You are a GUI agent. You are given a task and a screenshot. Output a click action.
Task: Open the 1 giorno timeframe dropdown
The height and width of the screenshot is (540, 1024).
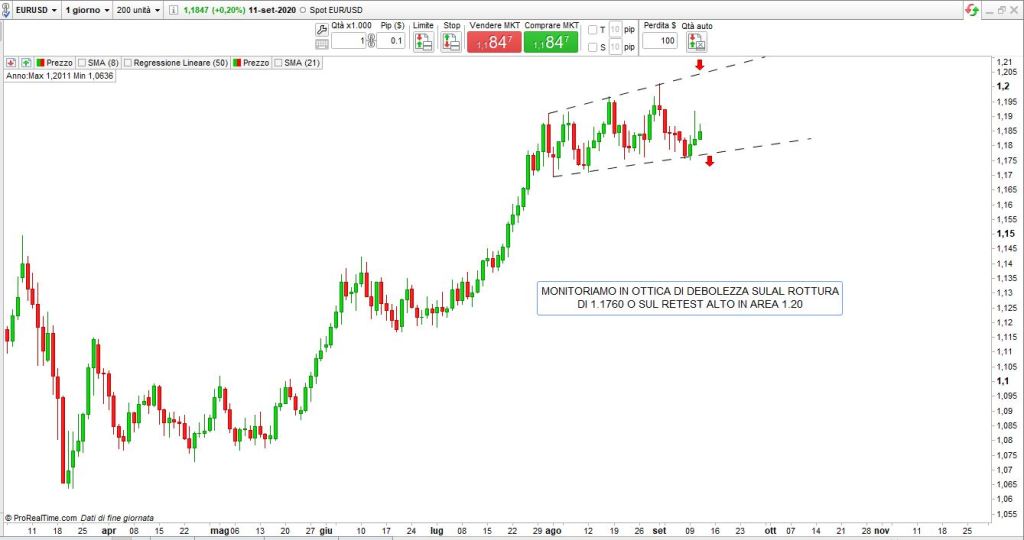(x=87, y=9)
